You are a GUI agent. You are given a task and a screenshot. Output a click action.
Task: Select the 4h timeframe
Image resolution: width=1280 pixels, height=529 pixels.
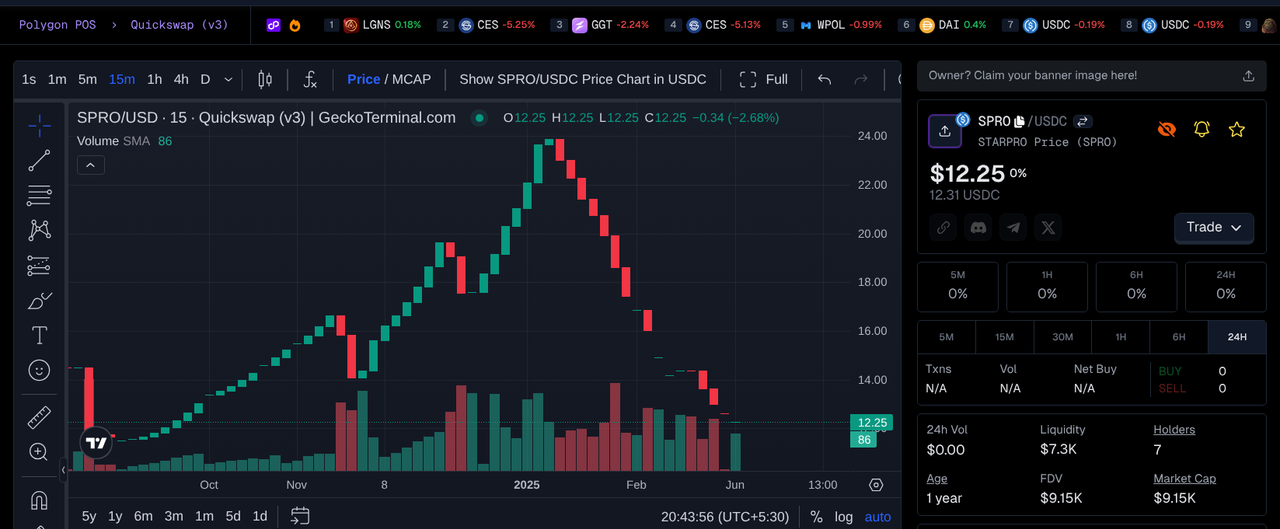(180, 79)
